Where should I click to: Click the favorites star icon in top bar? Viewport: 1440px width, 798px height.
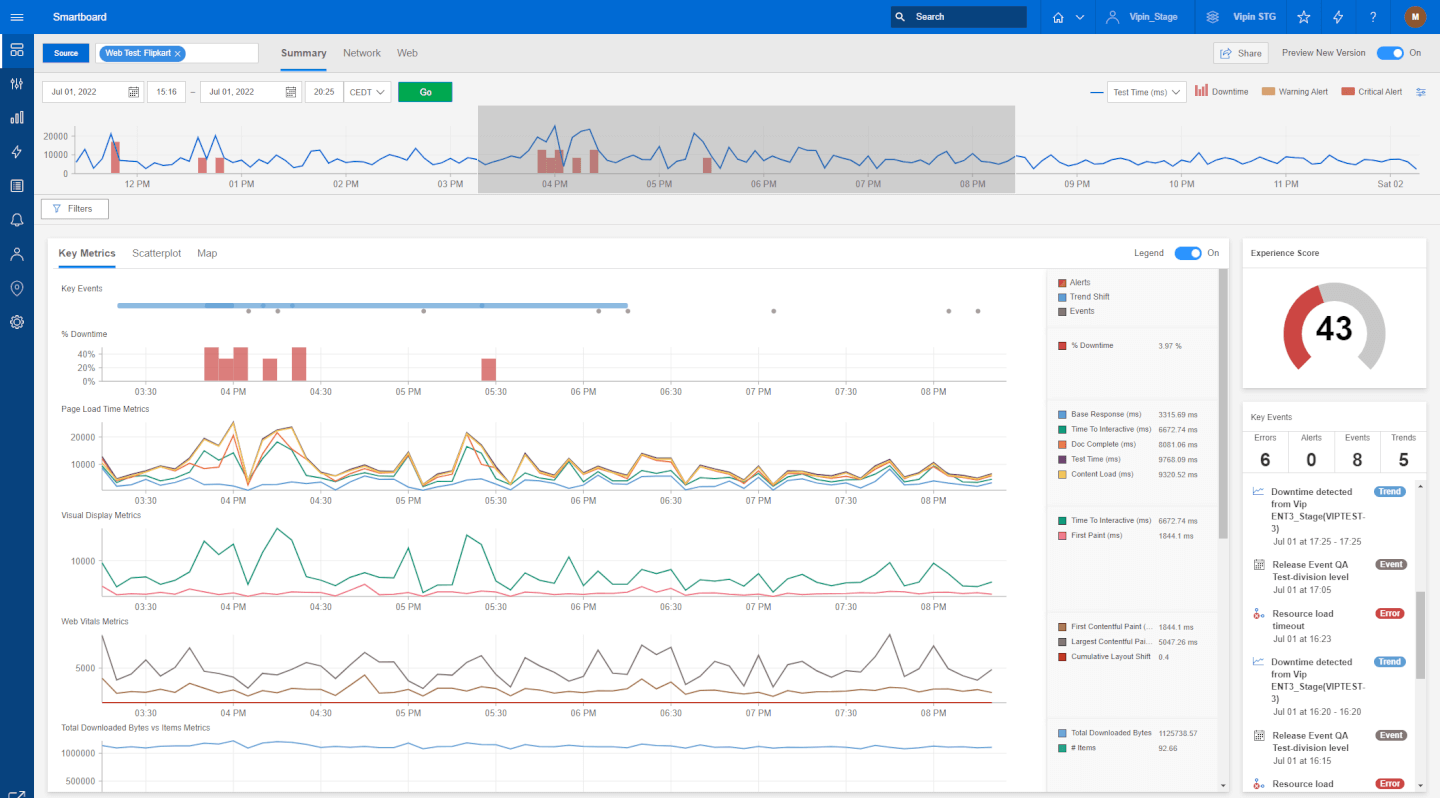tap(1303, 16)
